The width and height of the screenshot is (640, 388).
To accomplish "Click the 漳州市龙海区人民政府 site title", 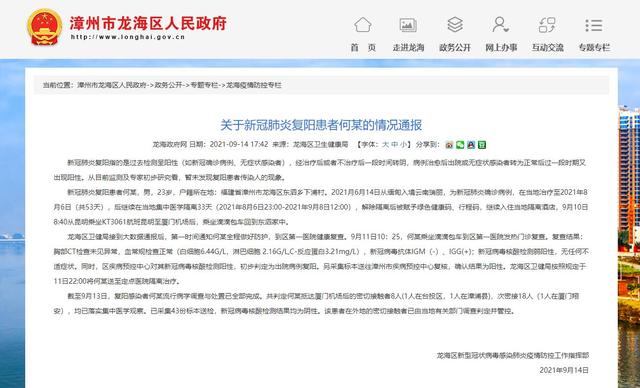I will coord(148,23).
